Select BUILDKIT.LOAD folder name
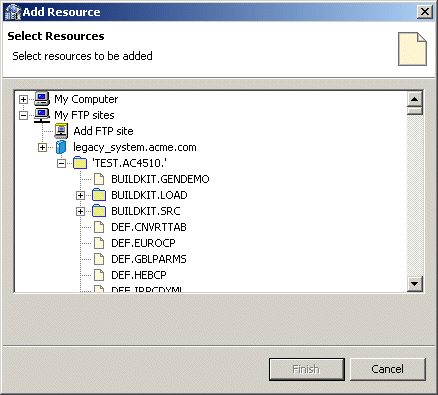 (x=149, y=195)
